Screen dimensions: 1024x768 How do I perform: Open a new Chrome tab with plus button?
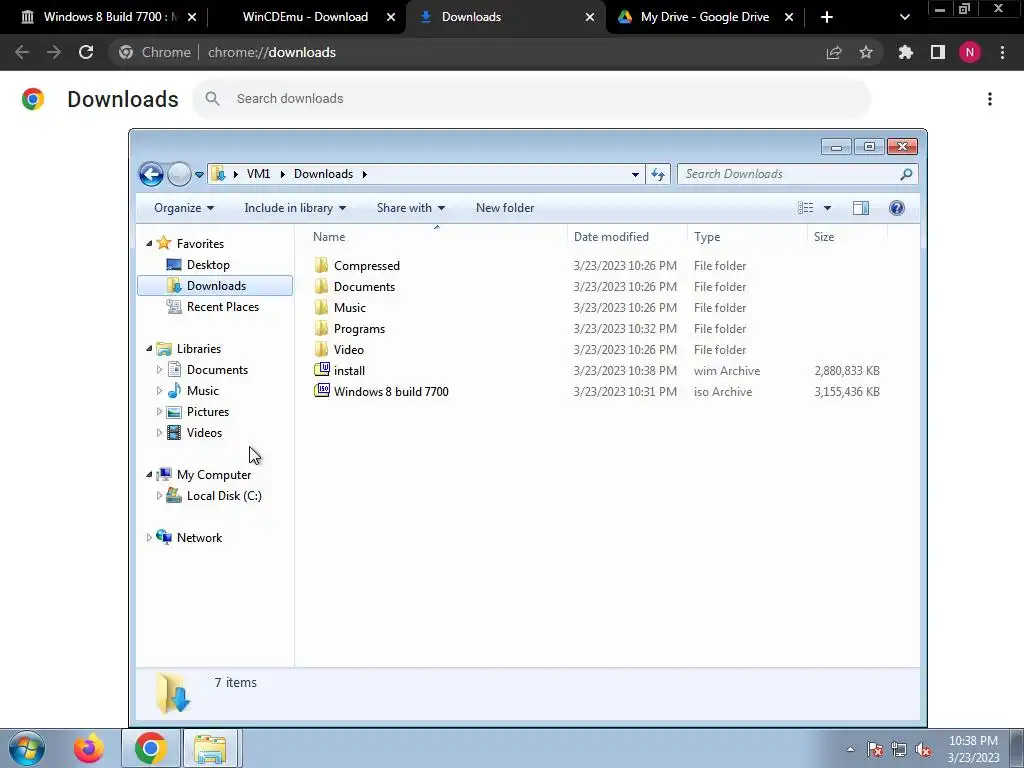click(827, 17)
